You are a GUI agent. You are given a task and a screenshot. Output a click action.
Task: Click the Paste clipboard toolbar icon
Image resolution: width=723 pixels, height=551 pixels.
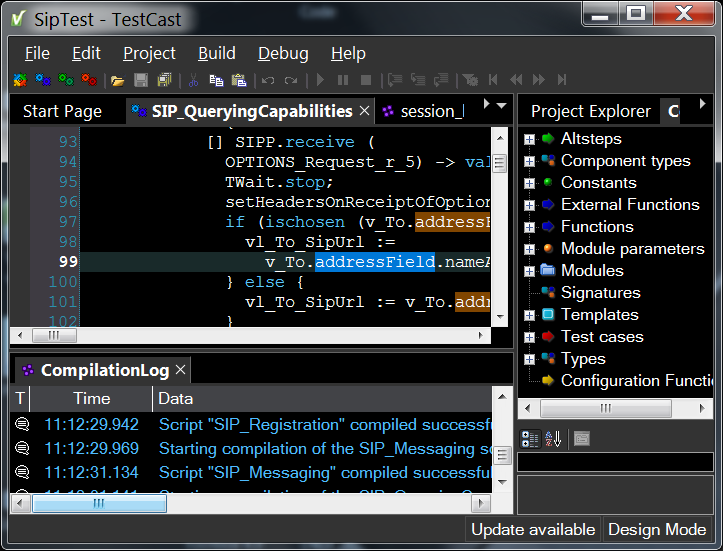239,80
